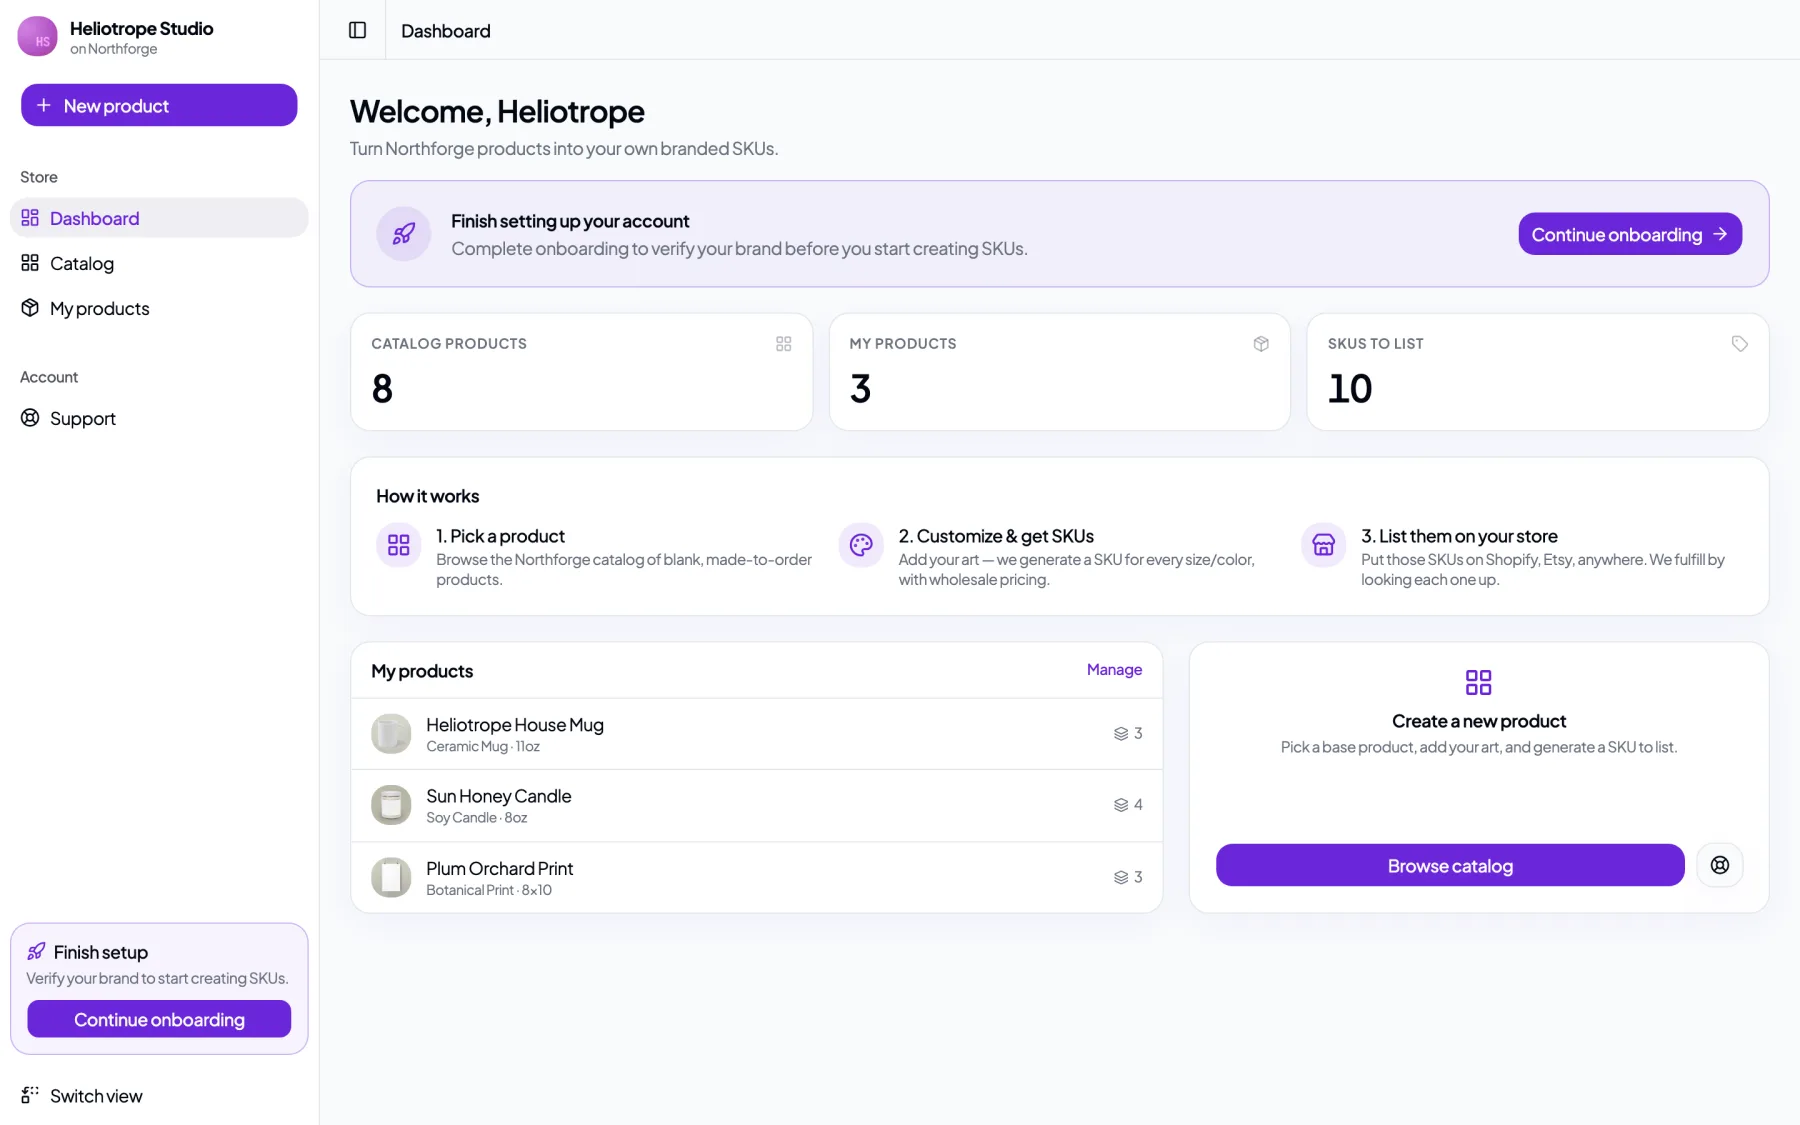The width and height of the screenshot is (1800, 1125).
Task: Open the SKUs to List stat card
Action: click(x=1538, y=372)
